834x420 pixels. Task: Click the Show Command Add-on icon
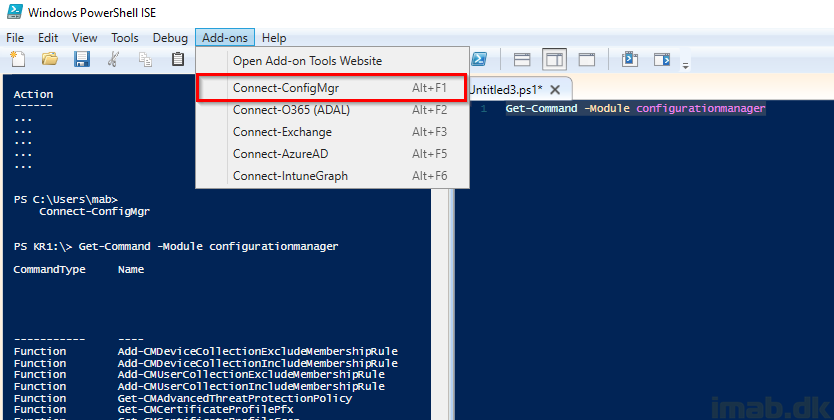[662, 59]
